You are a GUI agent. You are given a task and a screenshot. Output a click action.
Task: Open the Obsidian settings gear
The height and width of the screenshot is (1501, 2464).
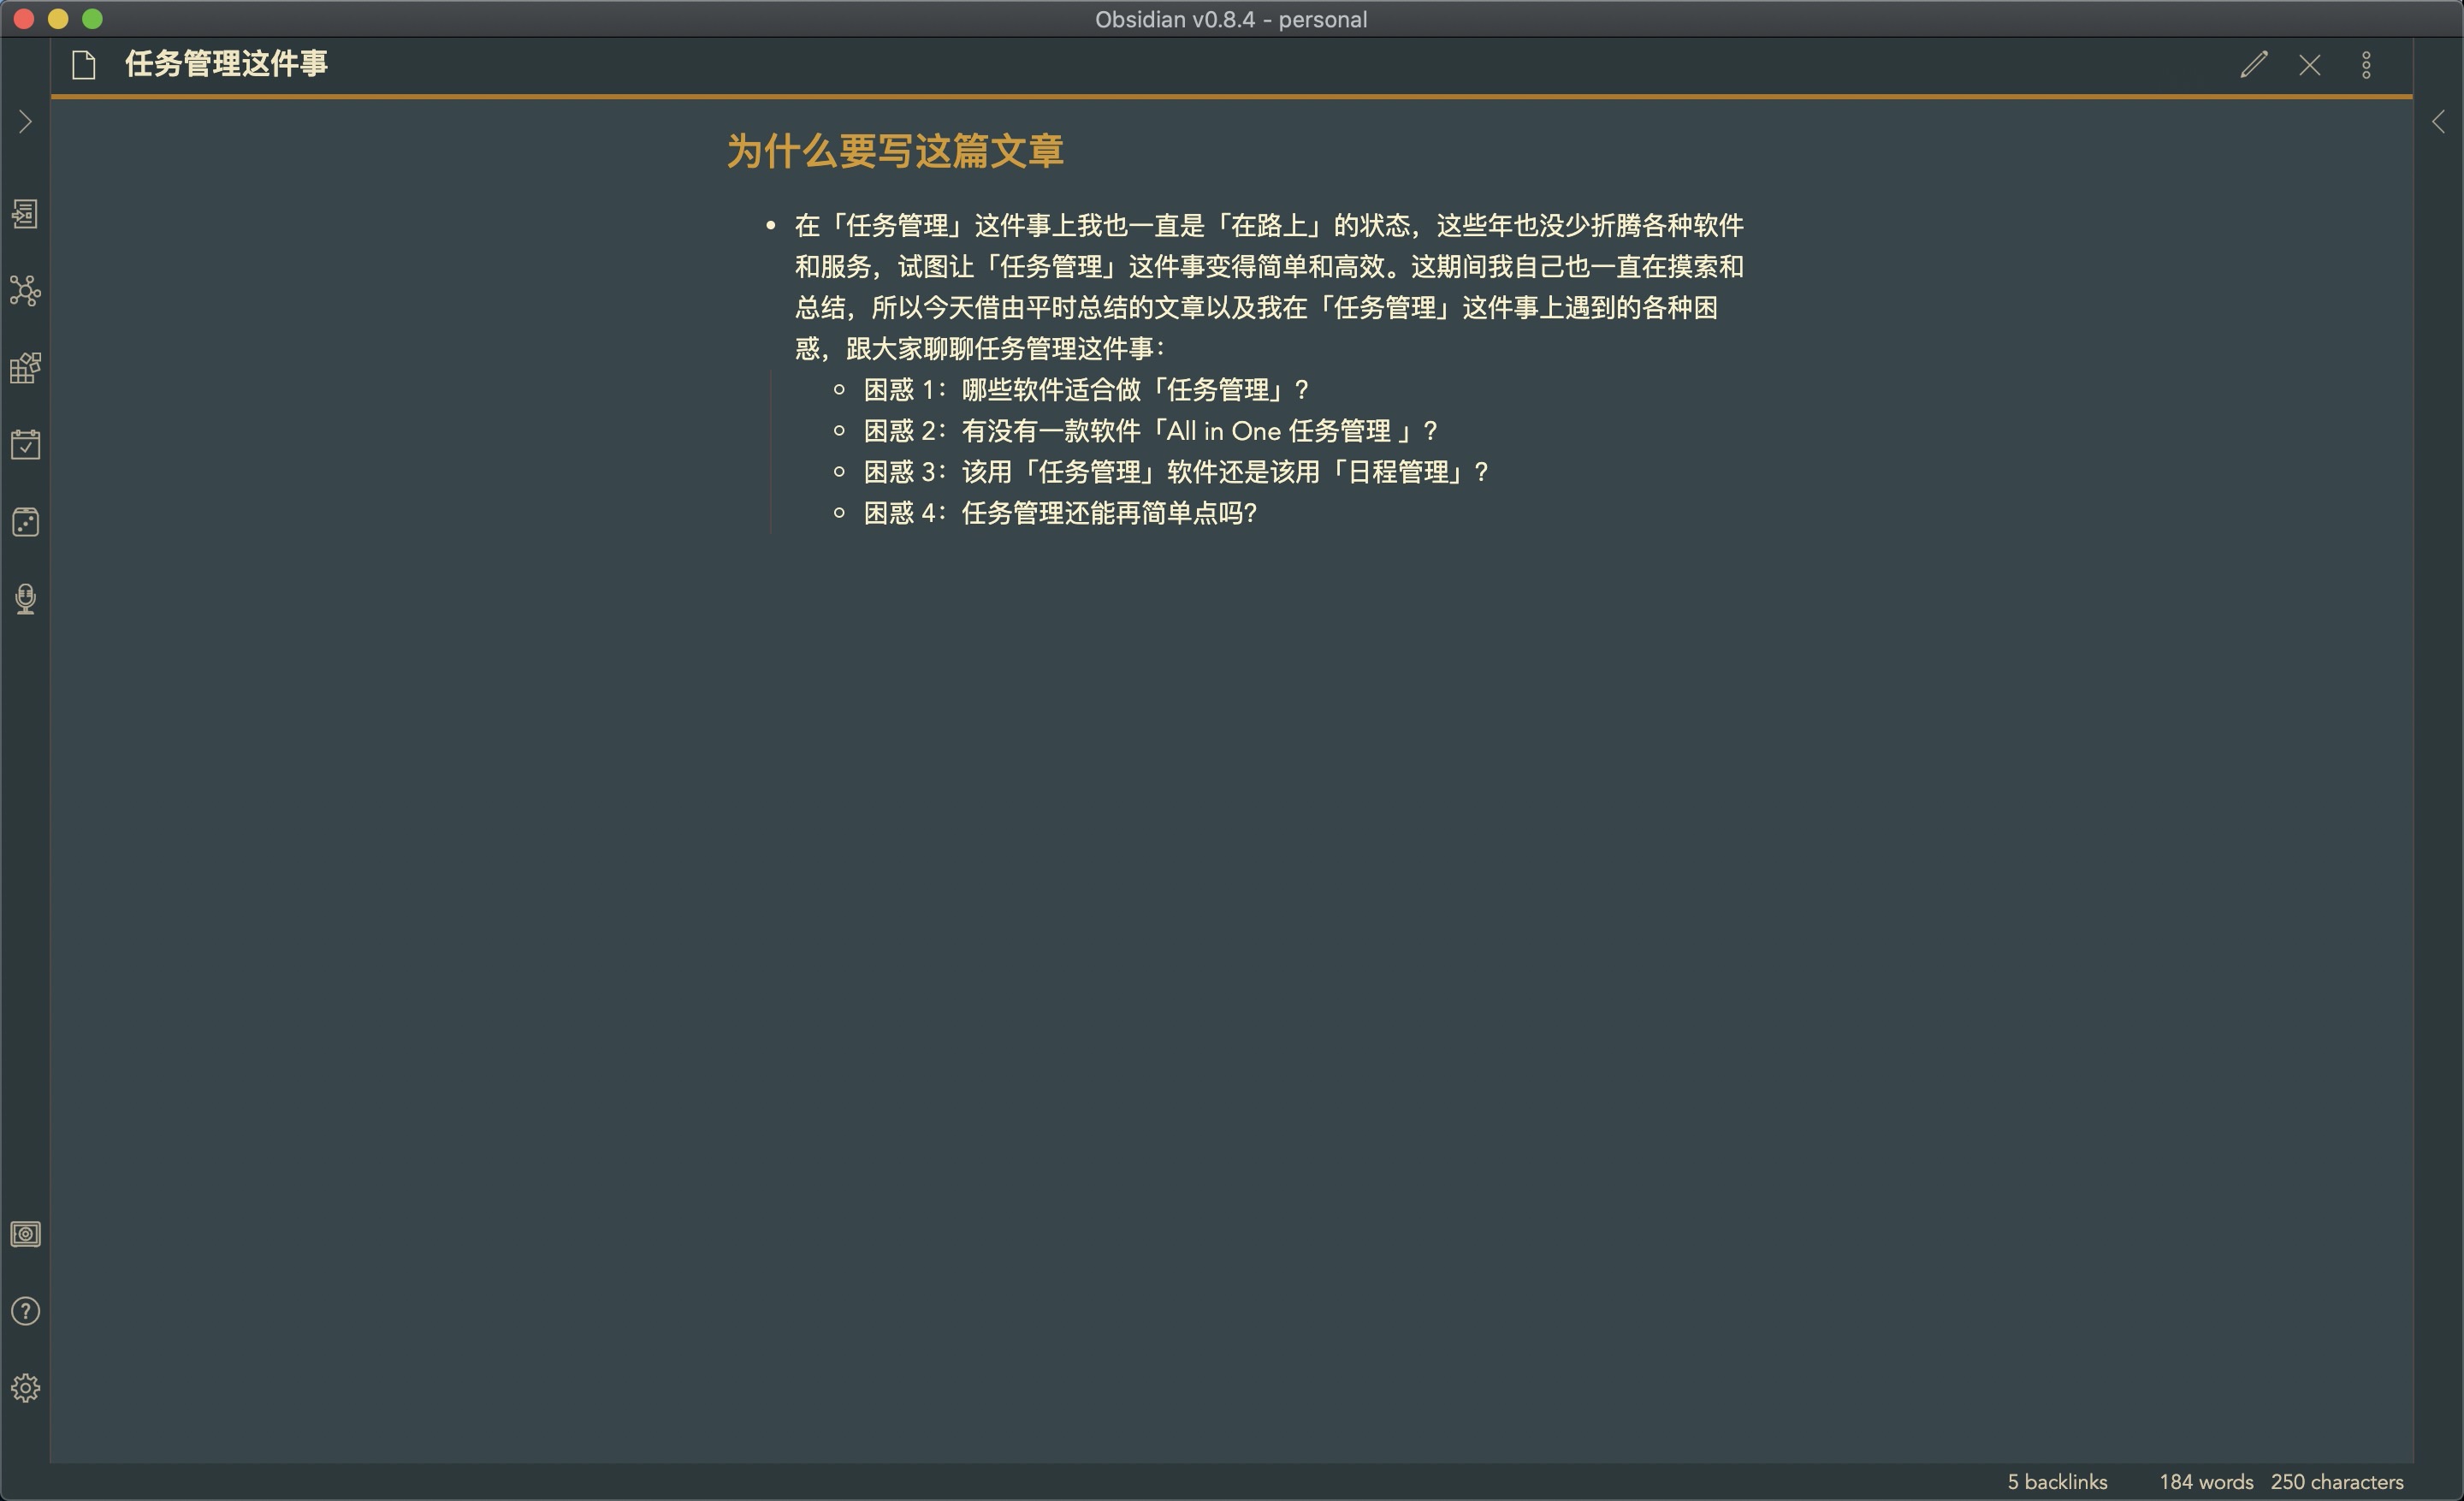[25, 1388]
